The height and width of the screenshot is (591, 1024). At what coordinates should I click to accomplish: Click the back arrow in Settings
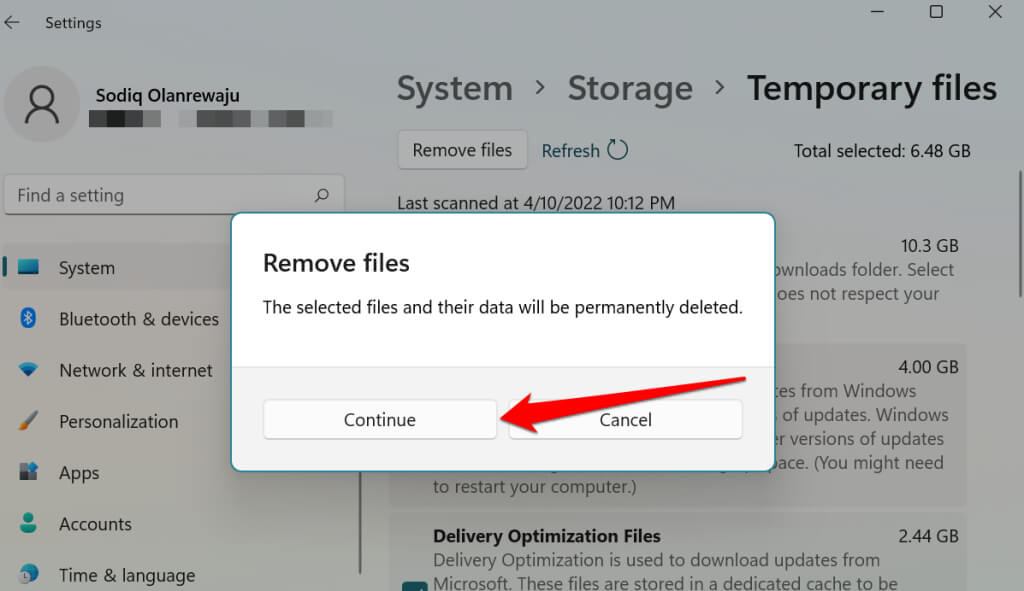tap(12, 22)
